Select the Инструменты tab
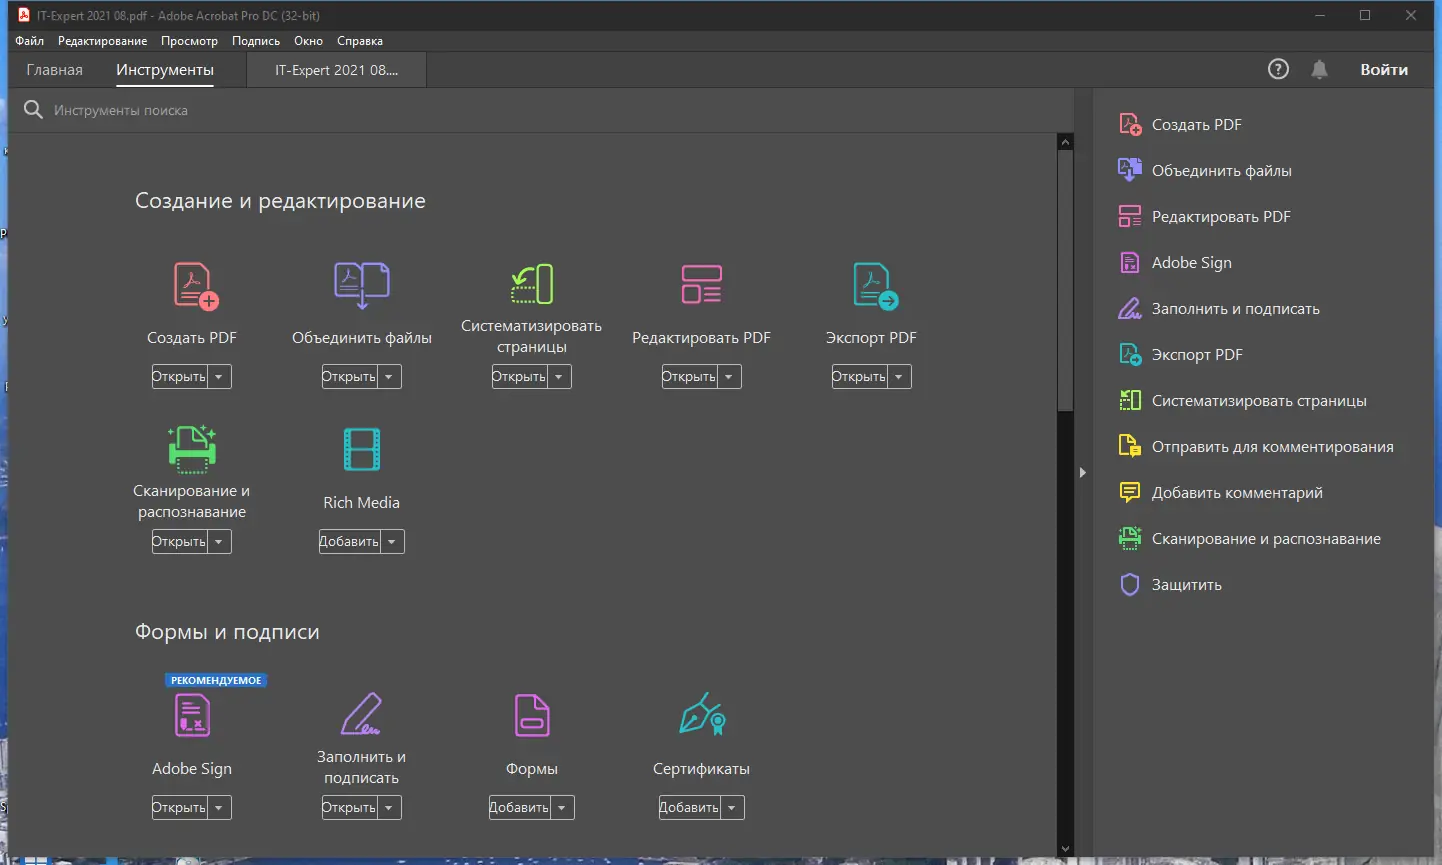 pos(165,70)
